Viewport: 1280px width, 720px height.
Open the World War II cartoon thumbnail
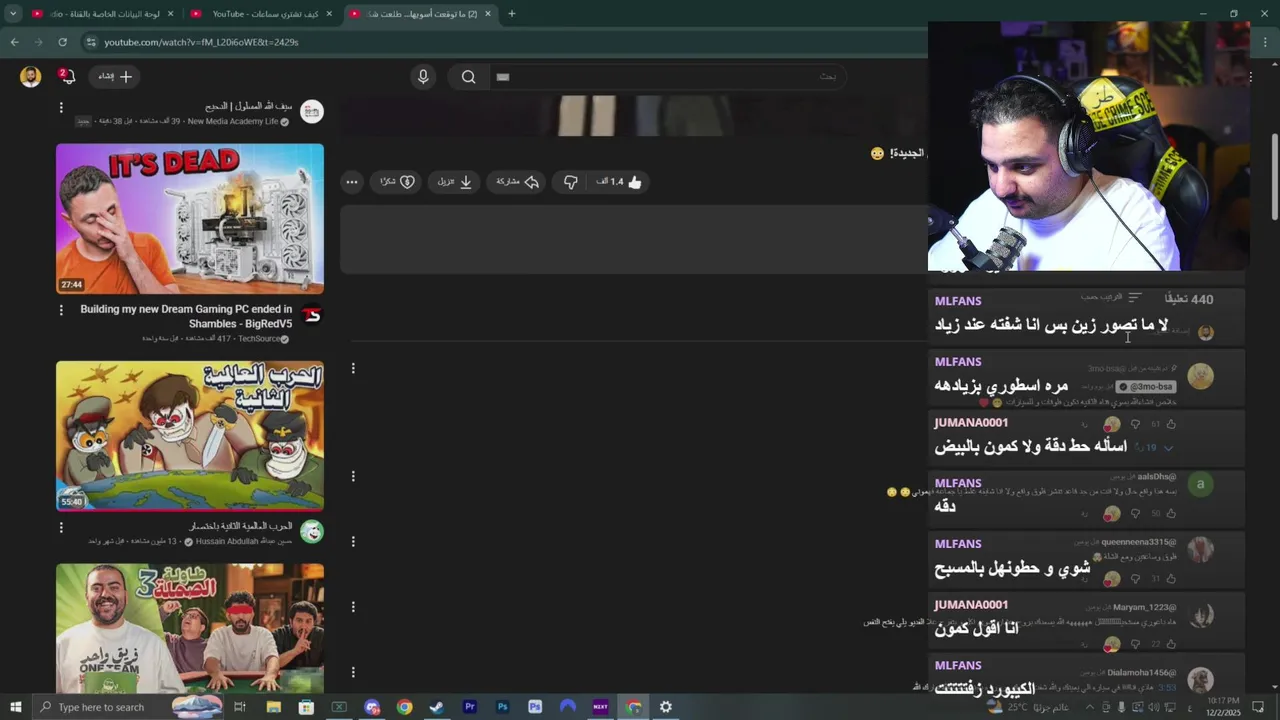pos(190,436)
